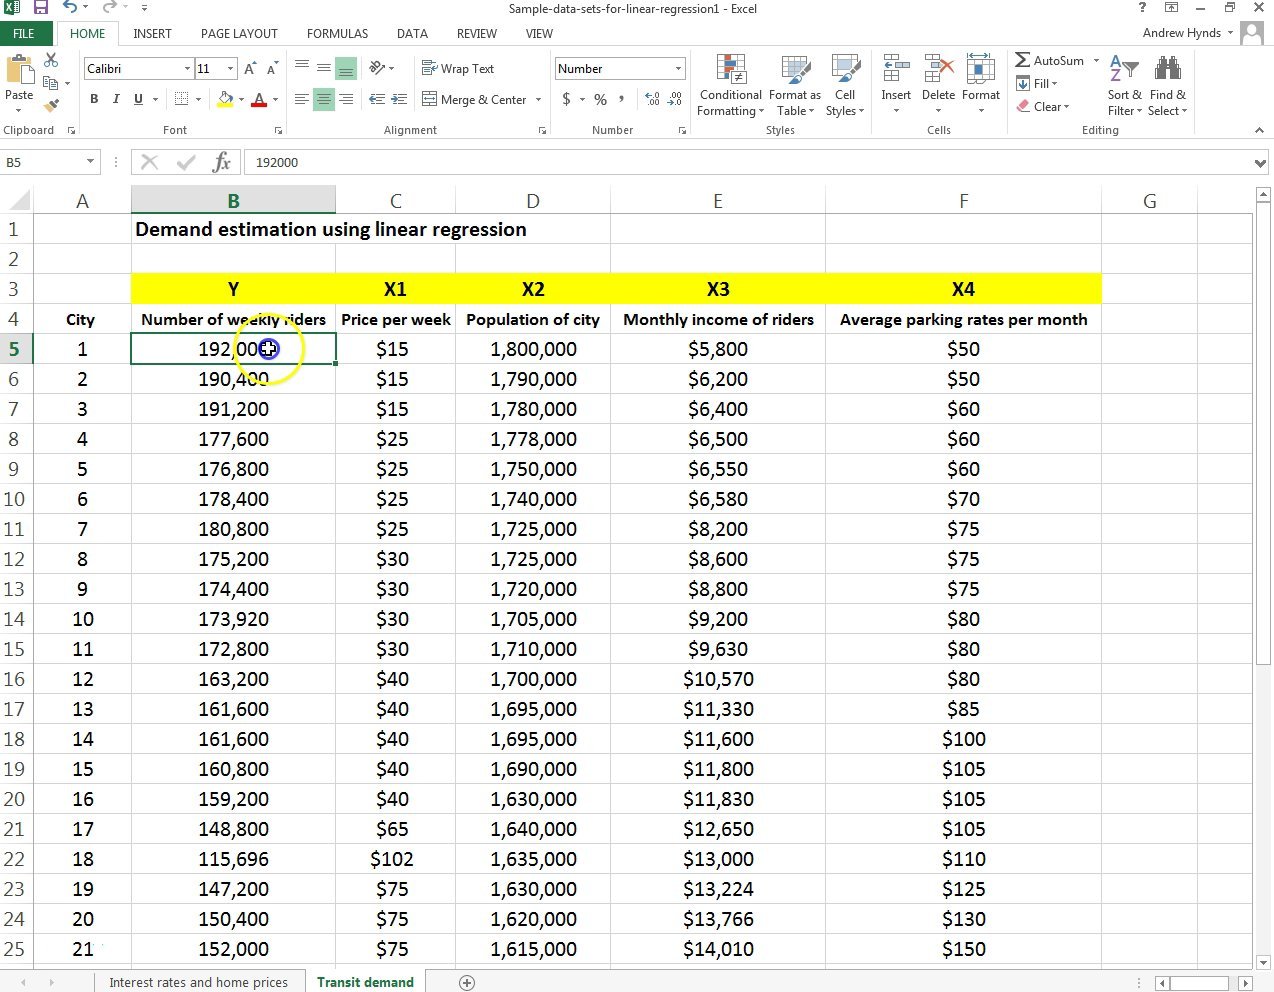
Task: Toggle bold formatting
Action: pos(94,99)
